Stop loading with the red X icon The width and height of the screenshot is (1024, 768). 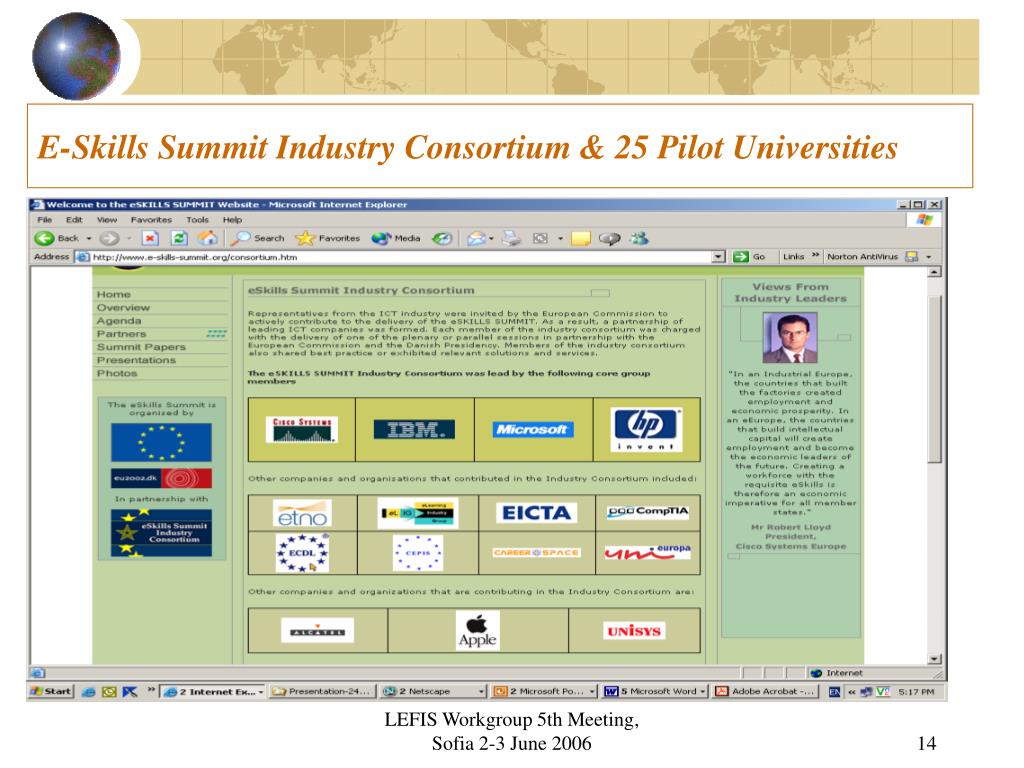(150, 238)
